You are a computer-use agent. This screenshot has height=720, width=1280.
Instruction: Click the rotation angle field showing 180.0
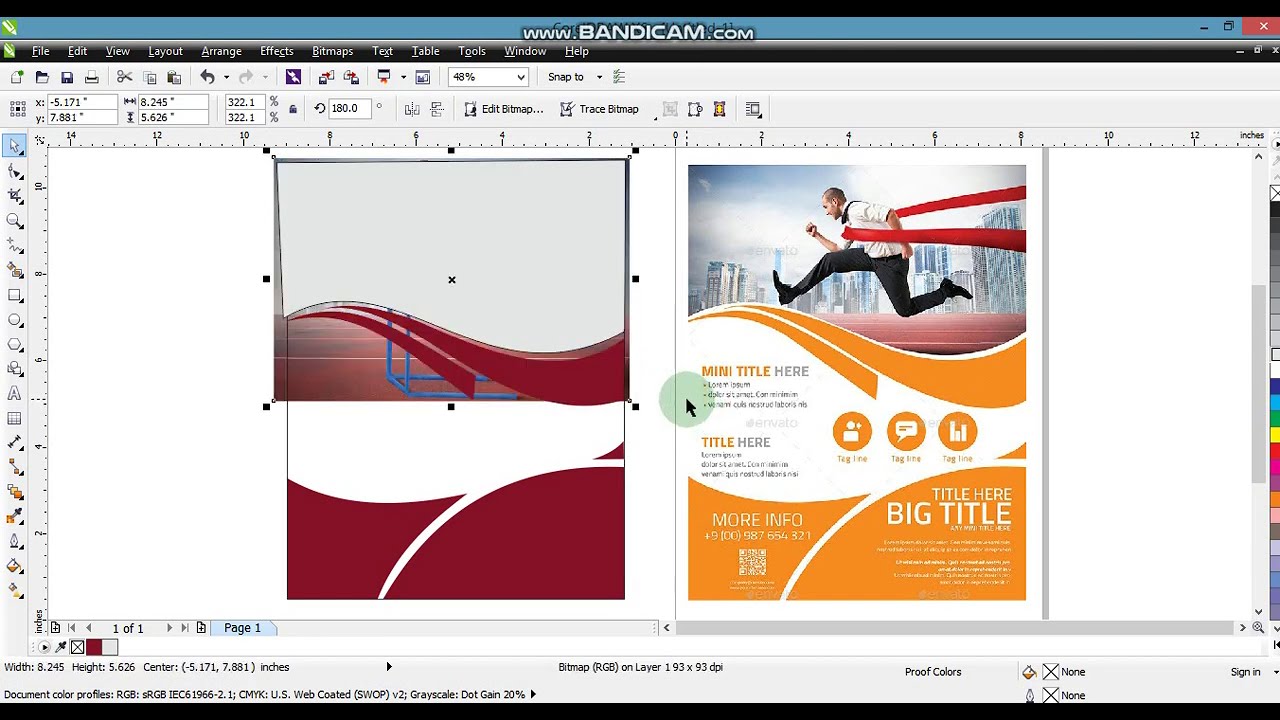coord(348,108)
